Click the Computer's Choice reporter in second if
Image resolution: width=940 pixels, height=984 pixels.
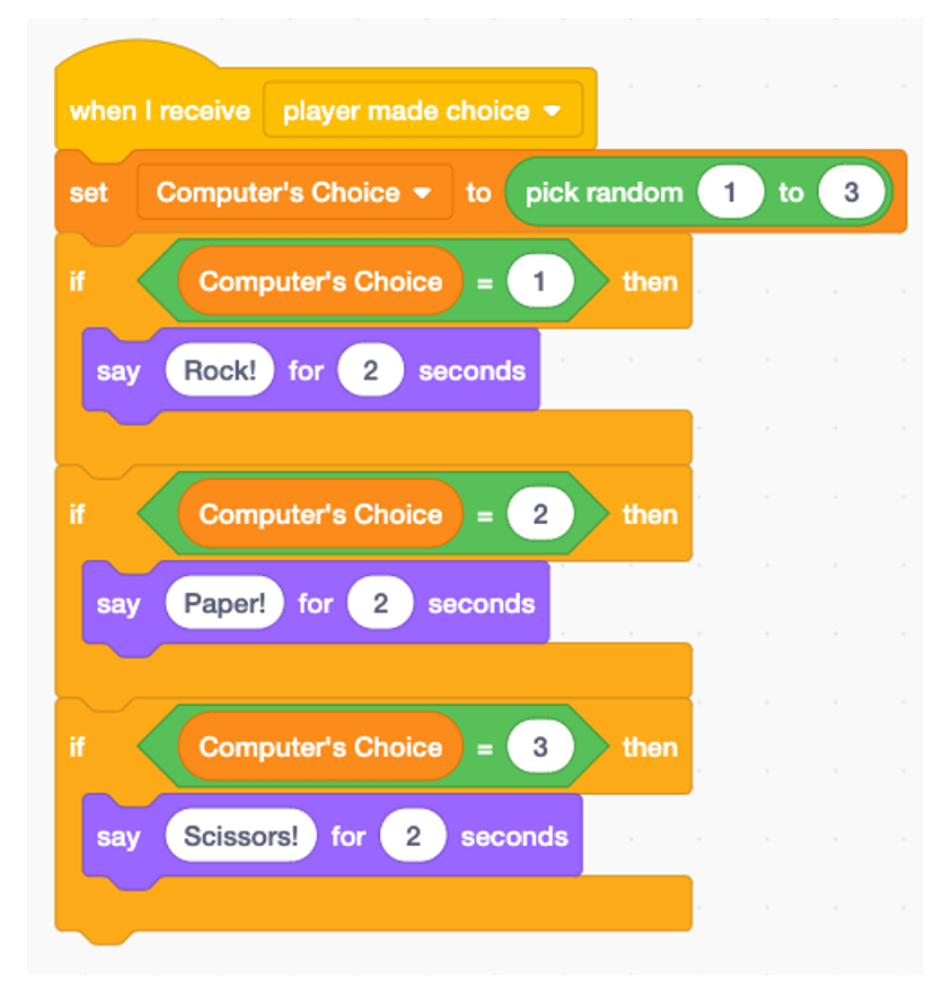pos(320,515)
